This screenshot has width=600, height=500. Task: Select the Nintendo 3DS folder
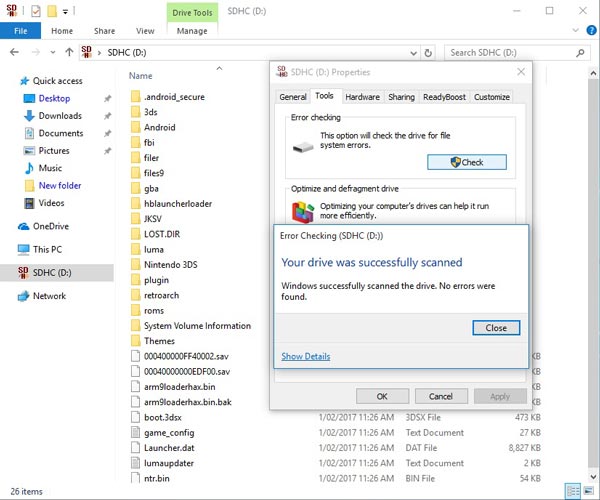pos(171,265)
